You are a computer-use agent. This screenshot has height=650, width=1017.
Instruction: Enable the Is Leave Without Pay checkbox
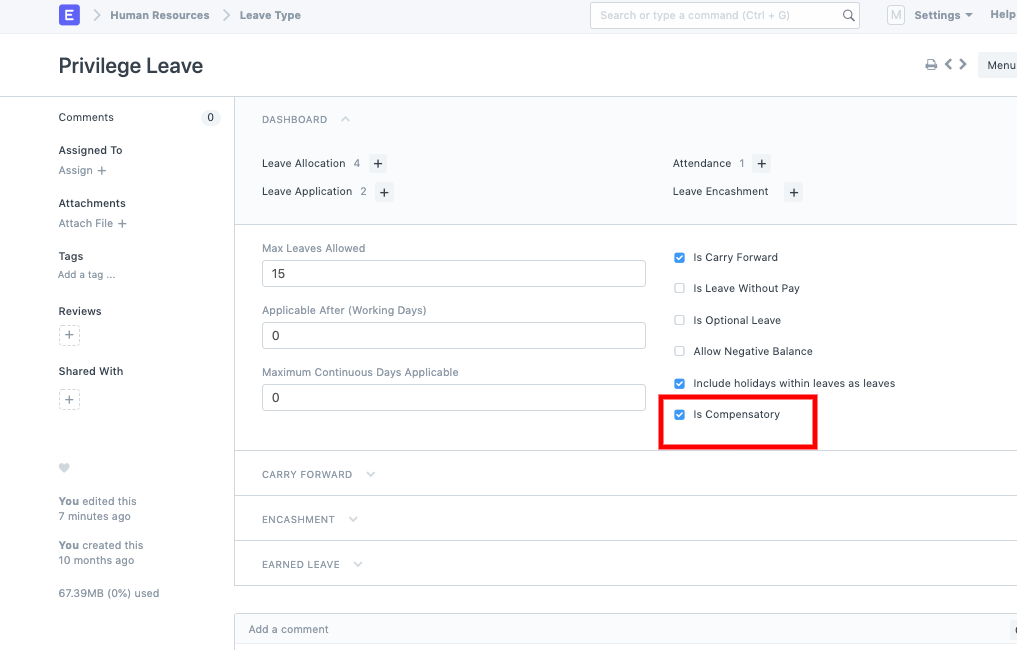[680, 289]
